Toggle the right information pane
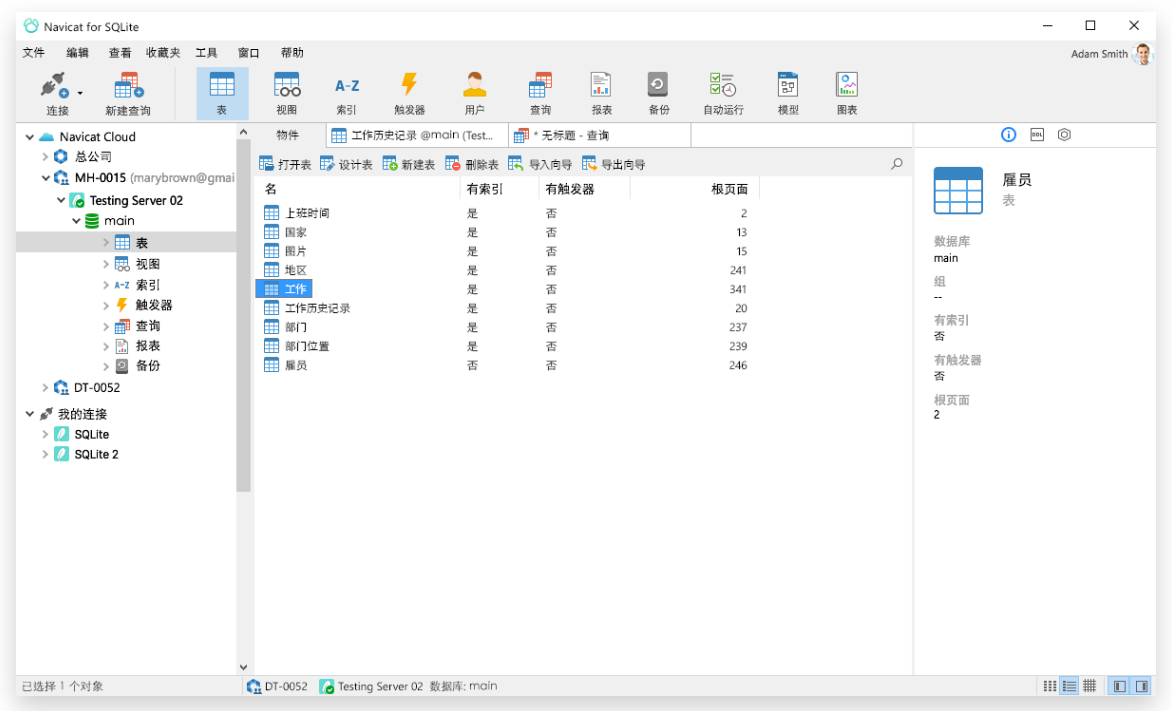This screenshot has height=711, width=1172. coord(1141,686)
